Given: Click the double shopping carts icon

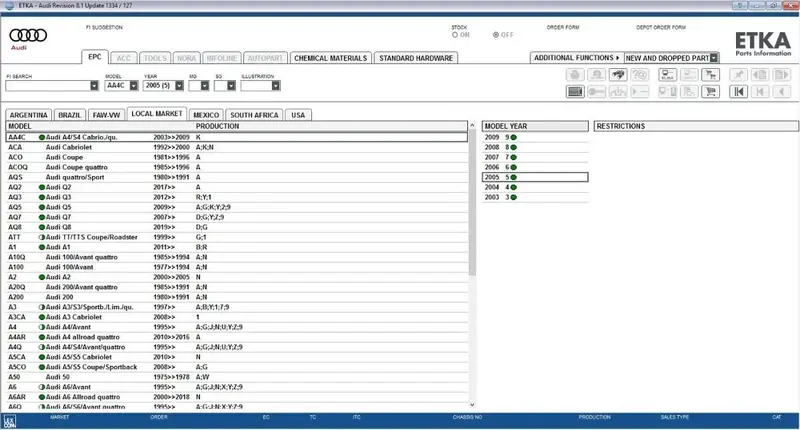Looking at the screenshot, I should [710, 75].
